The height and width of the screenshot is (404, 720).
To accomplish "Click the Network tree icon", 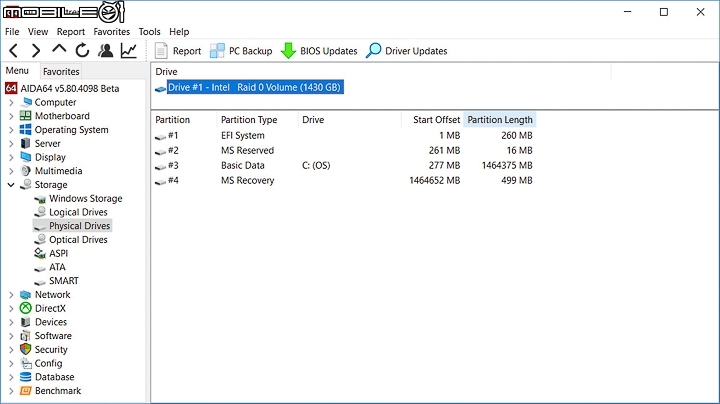I will pos(26,294).
